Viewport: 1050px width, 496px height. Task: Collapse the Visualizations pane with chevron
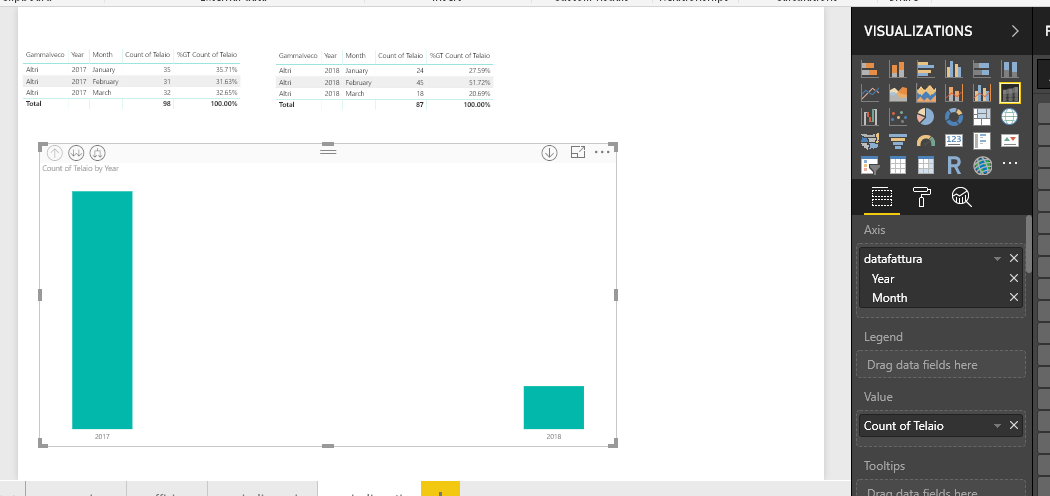(1015, 31)
